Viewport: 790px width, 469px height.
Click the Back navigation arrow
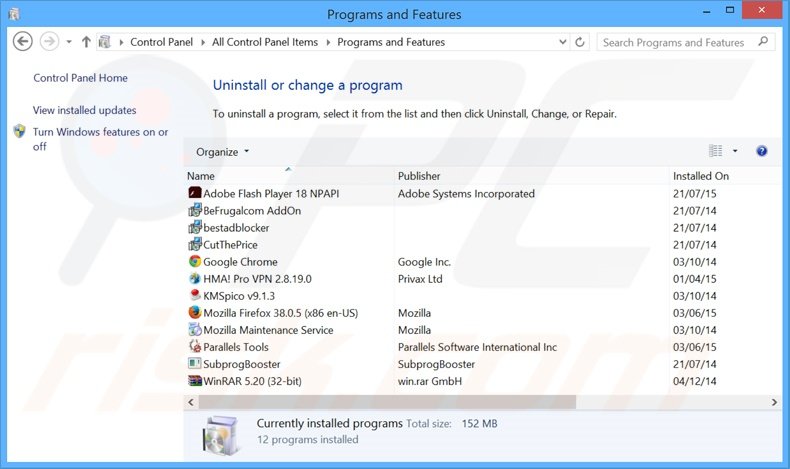pos(23,42)
